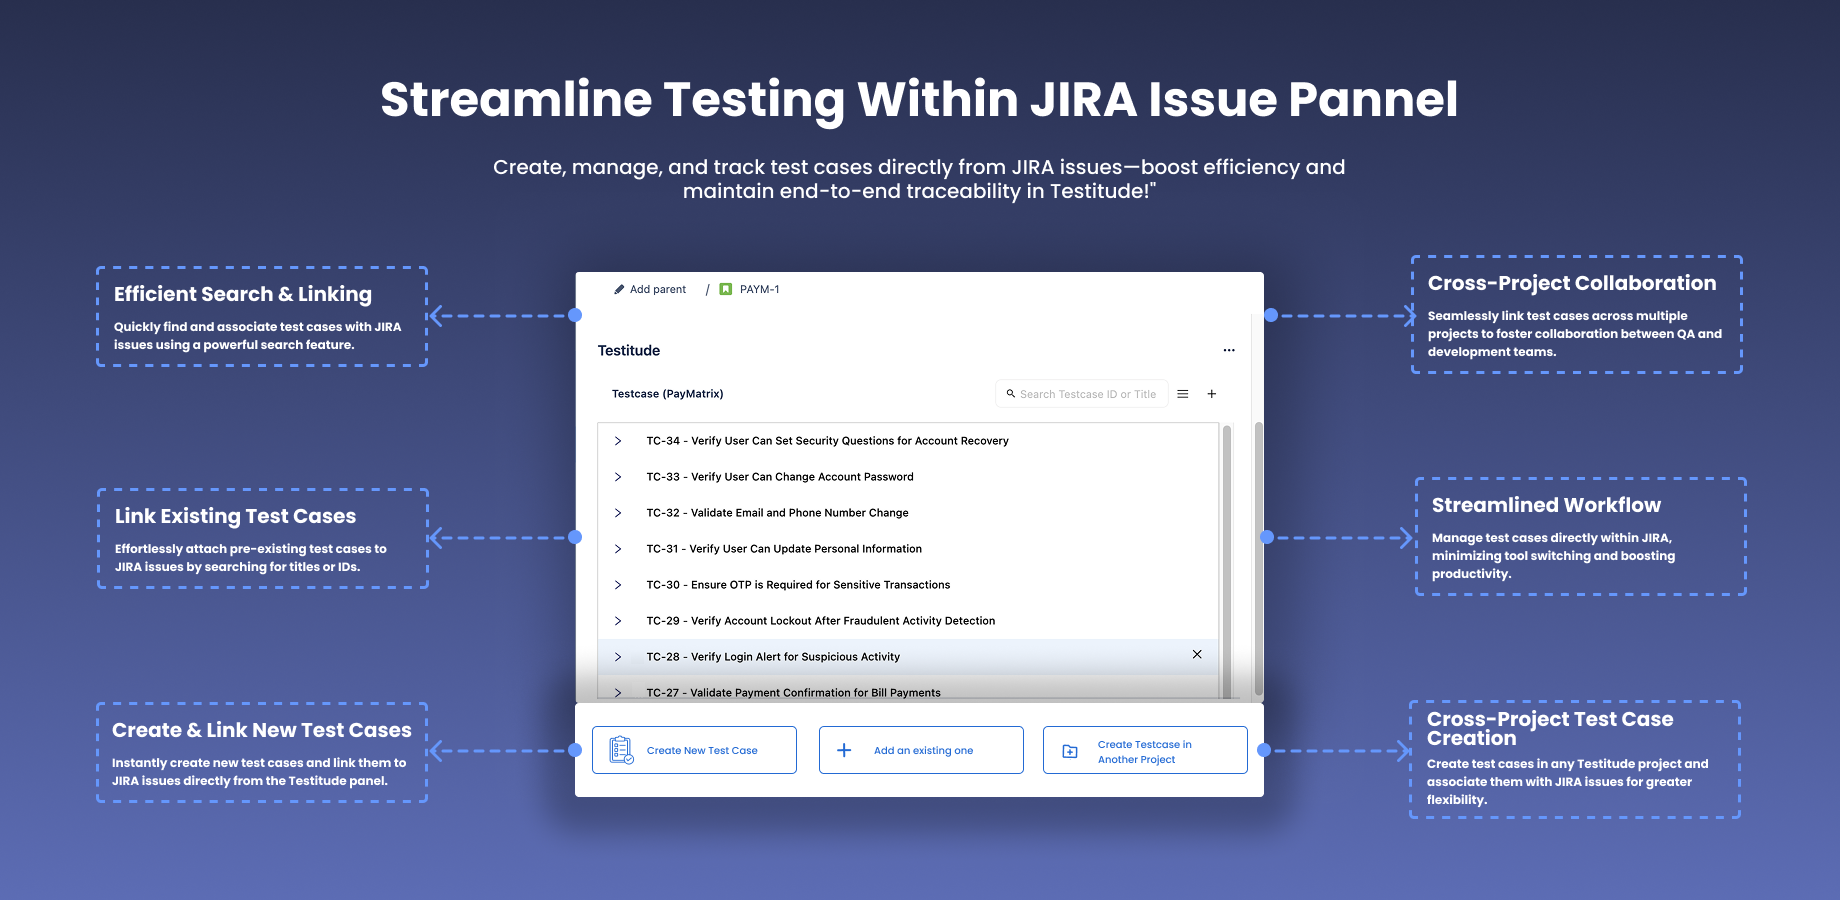Expand test case TC-34 chevron
The image size is (1840, 900).
618,441
